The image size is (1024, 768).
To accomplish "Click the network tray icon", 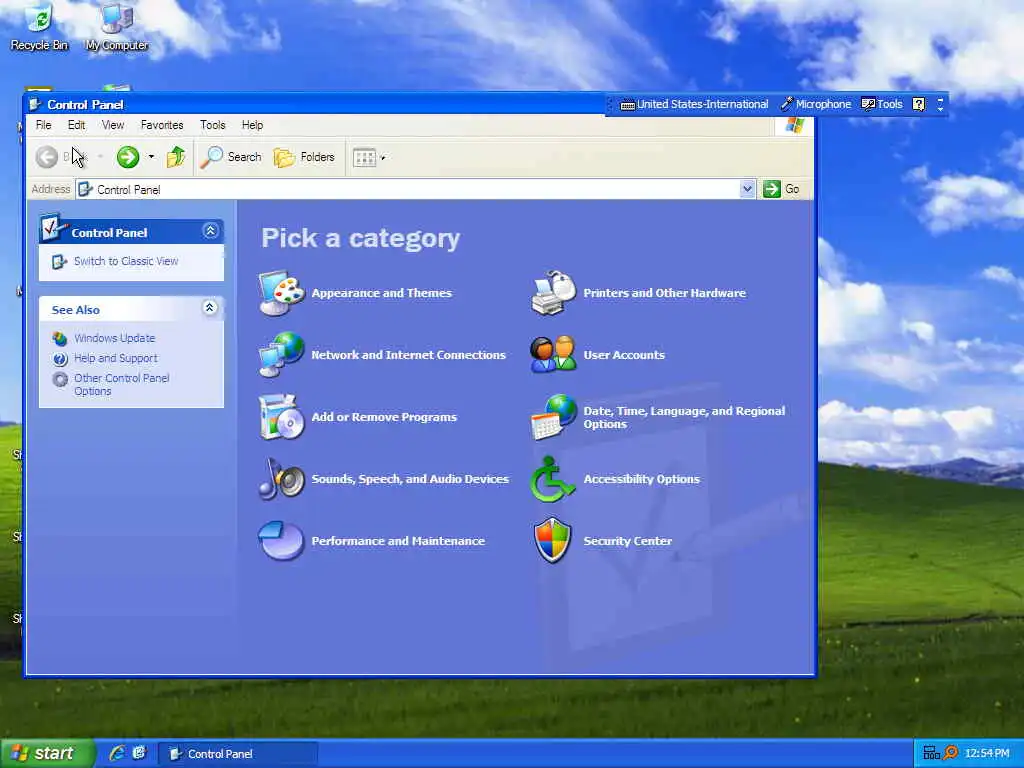I will tap(931, 754).
